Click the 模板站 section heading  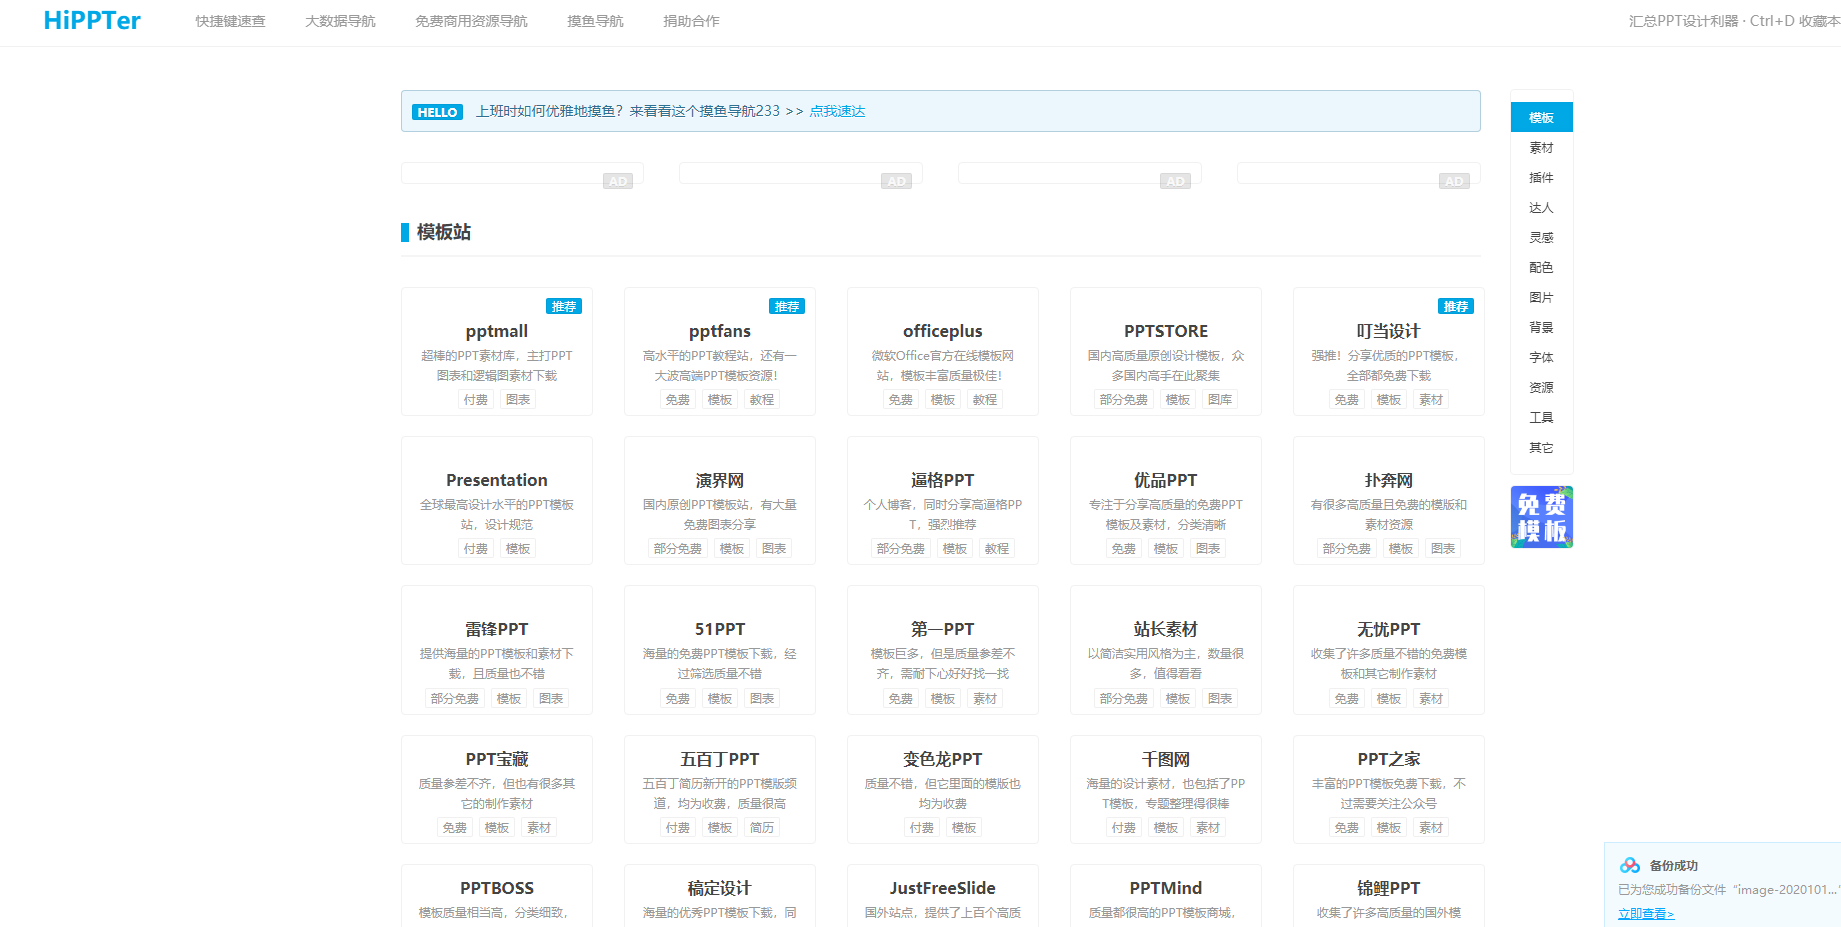443,232
